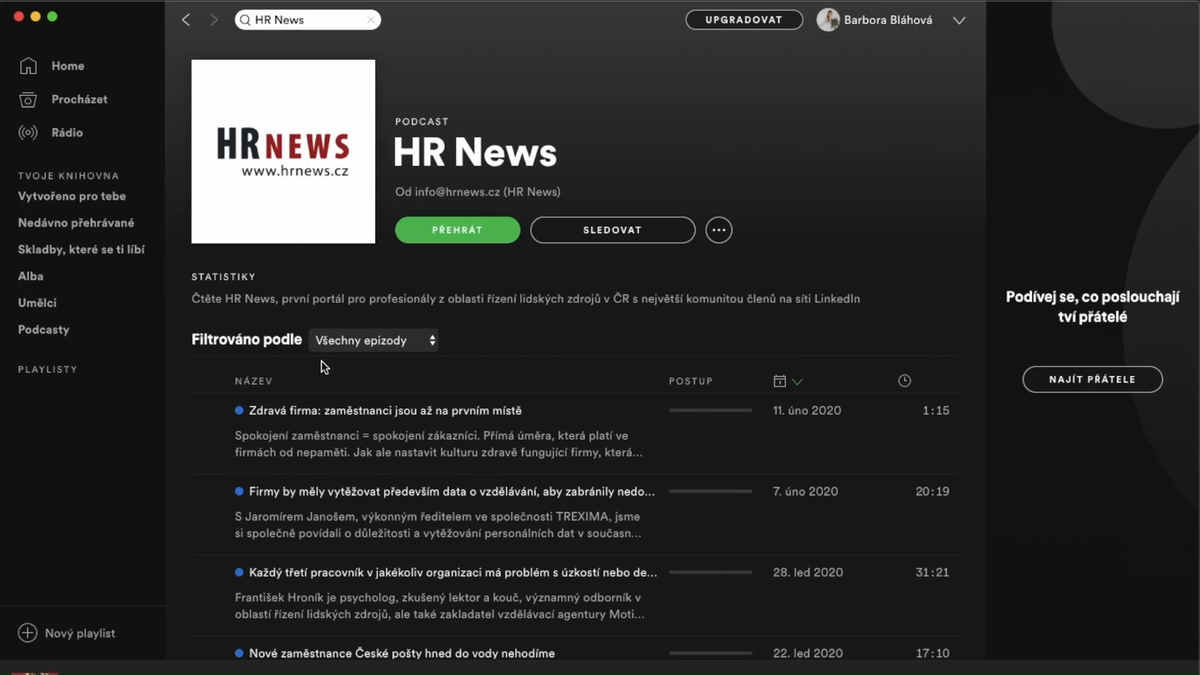
Task: Click the author line Od info@hrnews.cz
Action: coord(478,192)
